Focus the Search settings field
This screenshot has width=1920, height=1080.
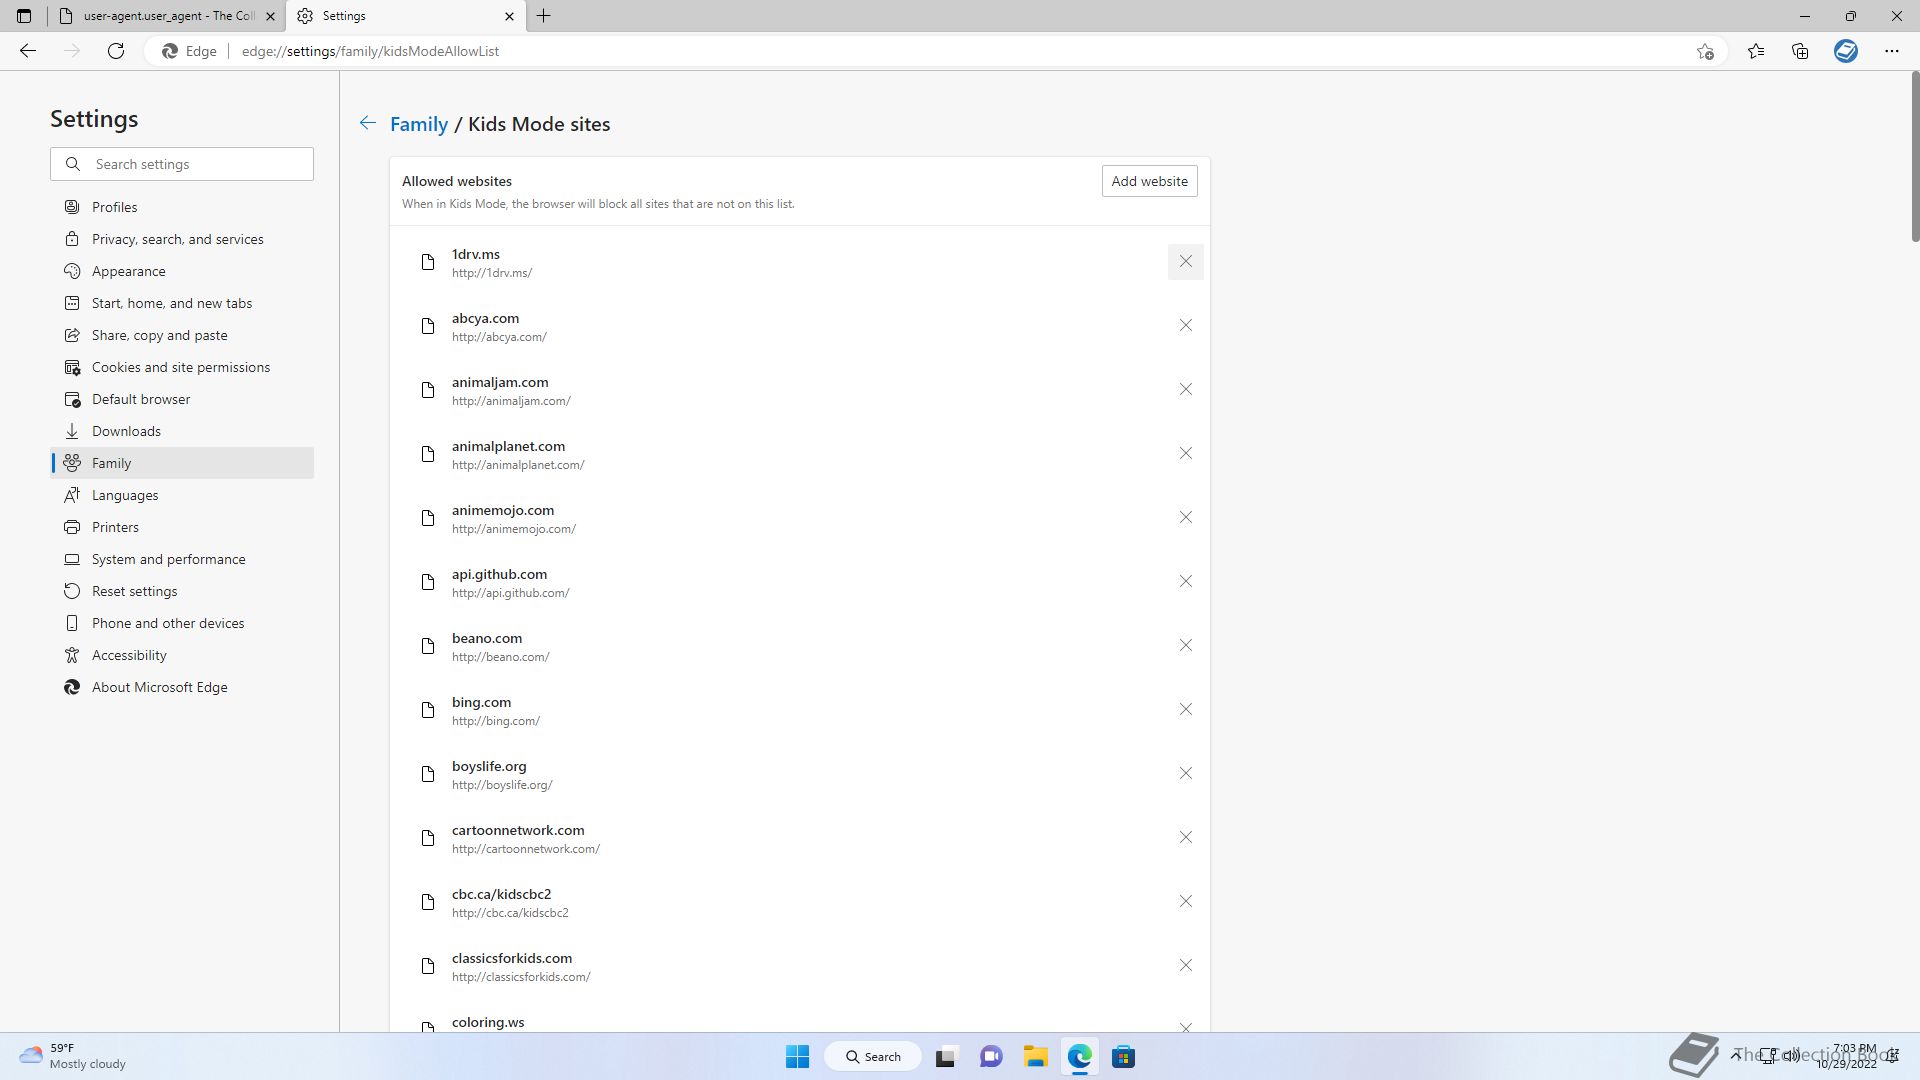[x=182, y=164]
